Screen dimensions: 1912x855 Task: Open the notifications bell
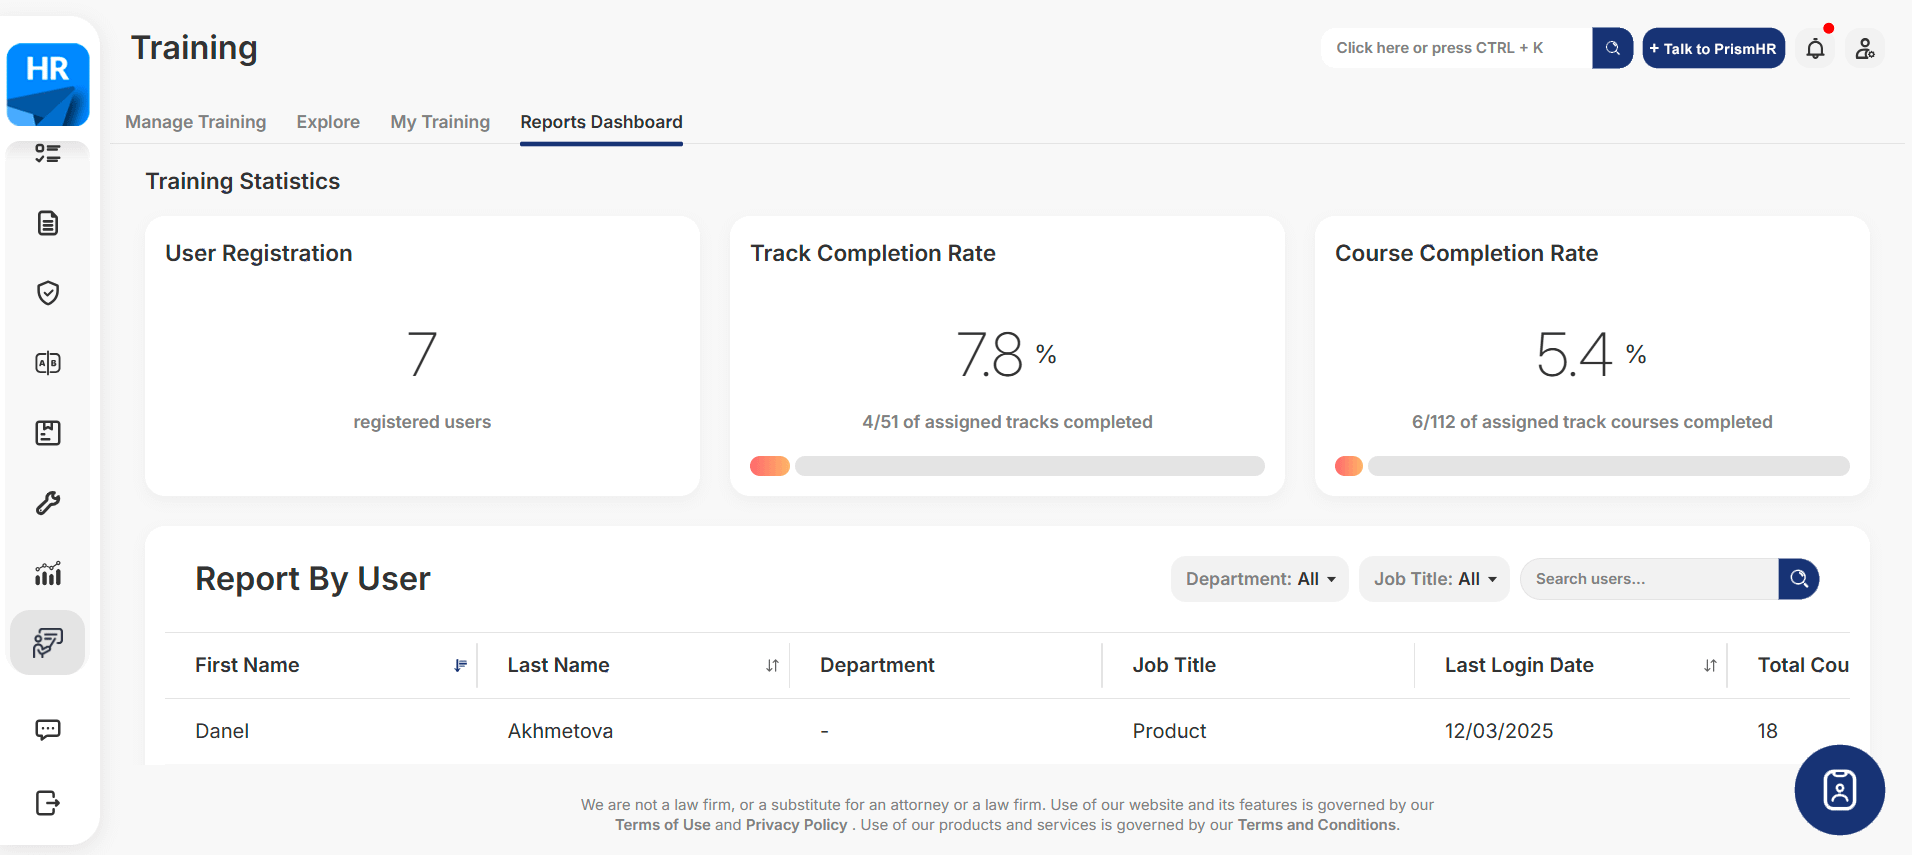tap(1815, 49)
